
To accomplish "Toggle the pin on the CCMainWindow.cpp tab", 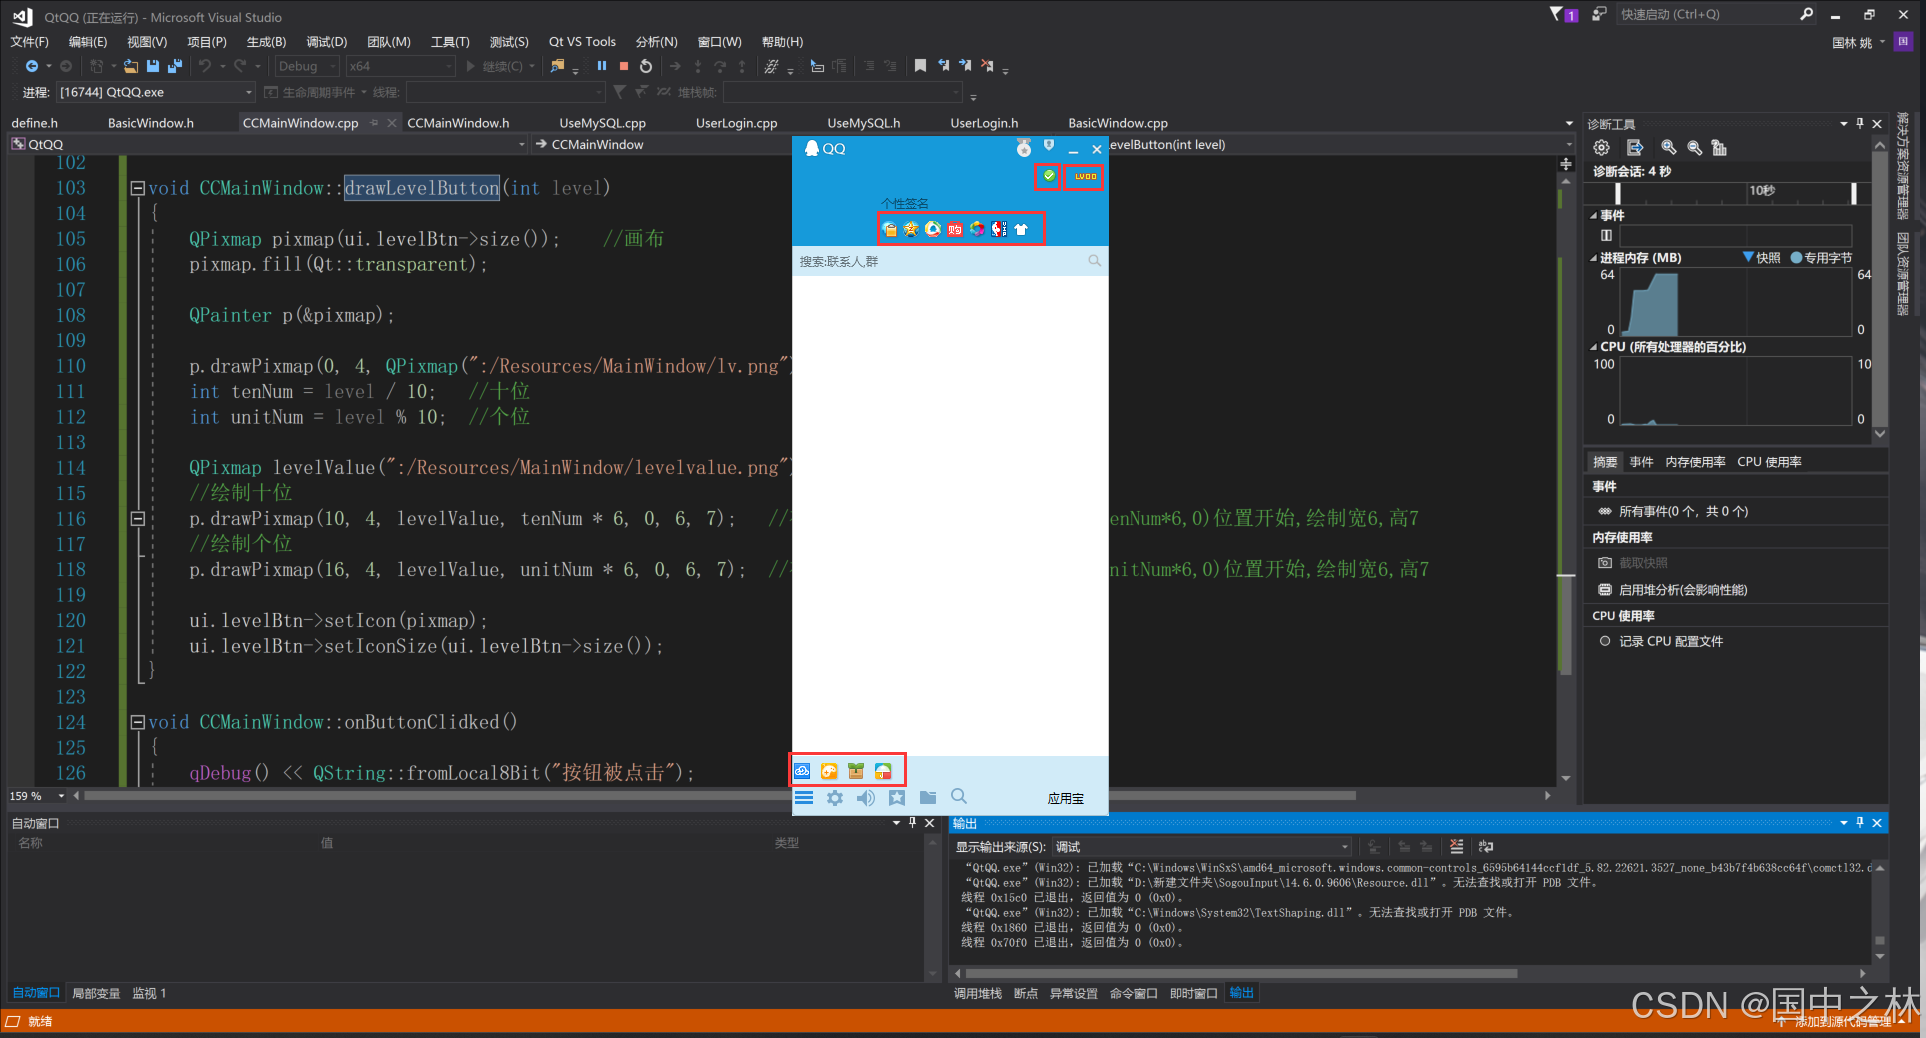I will (375, 123).
